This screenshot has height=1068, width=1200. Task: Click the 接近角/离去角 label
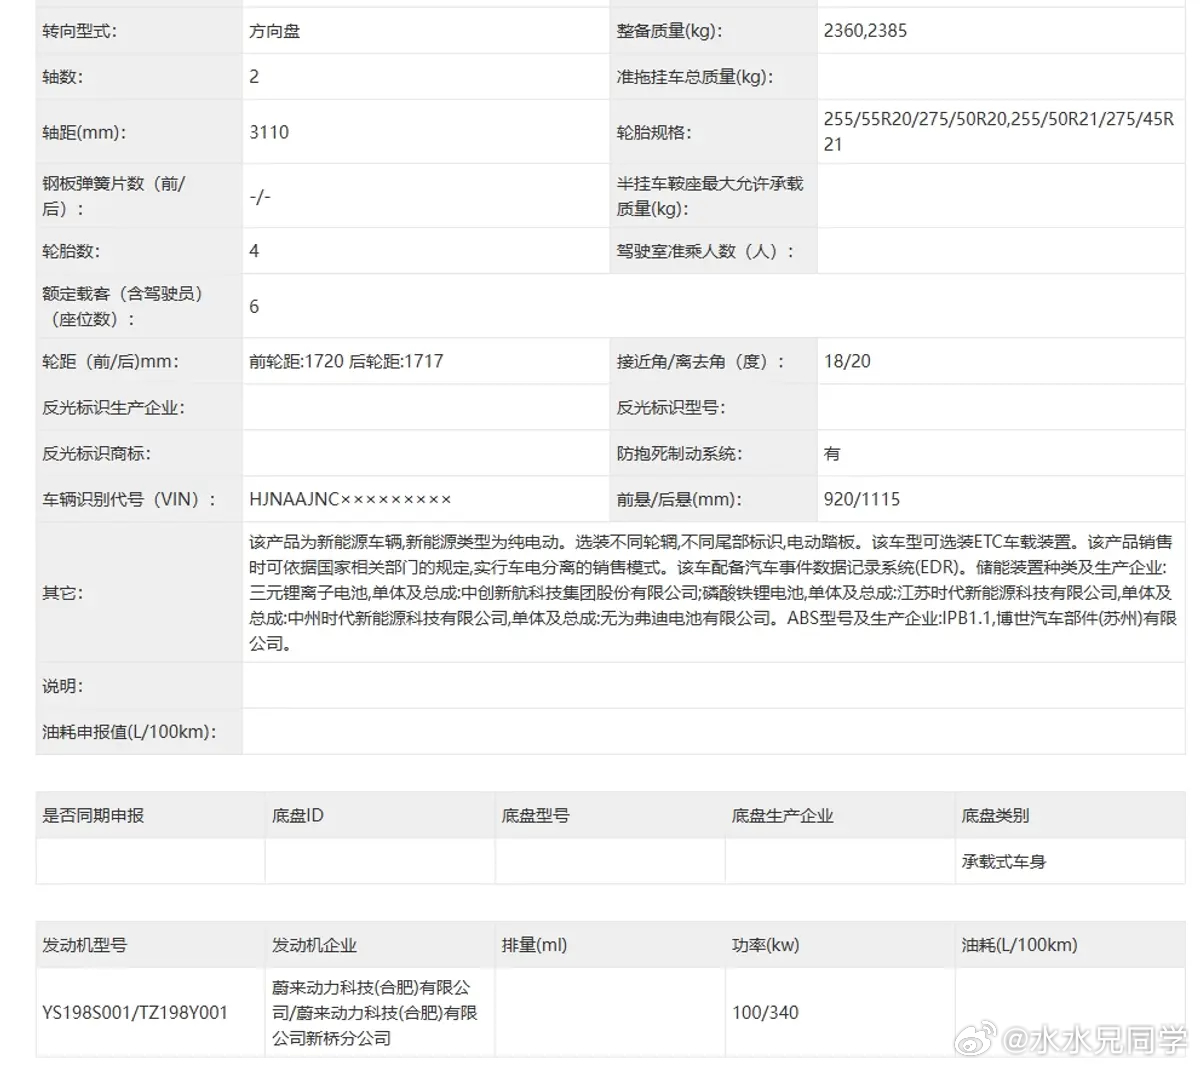701,362
